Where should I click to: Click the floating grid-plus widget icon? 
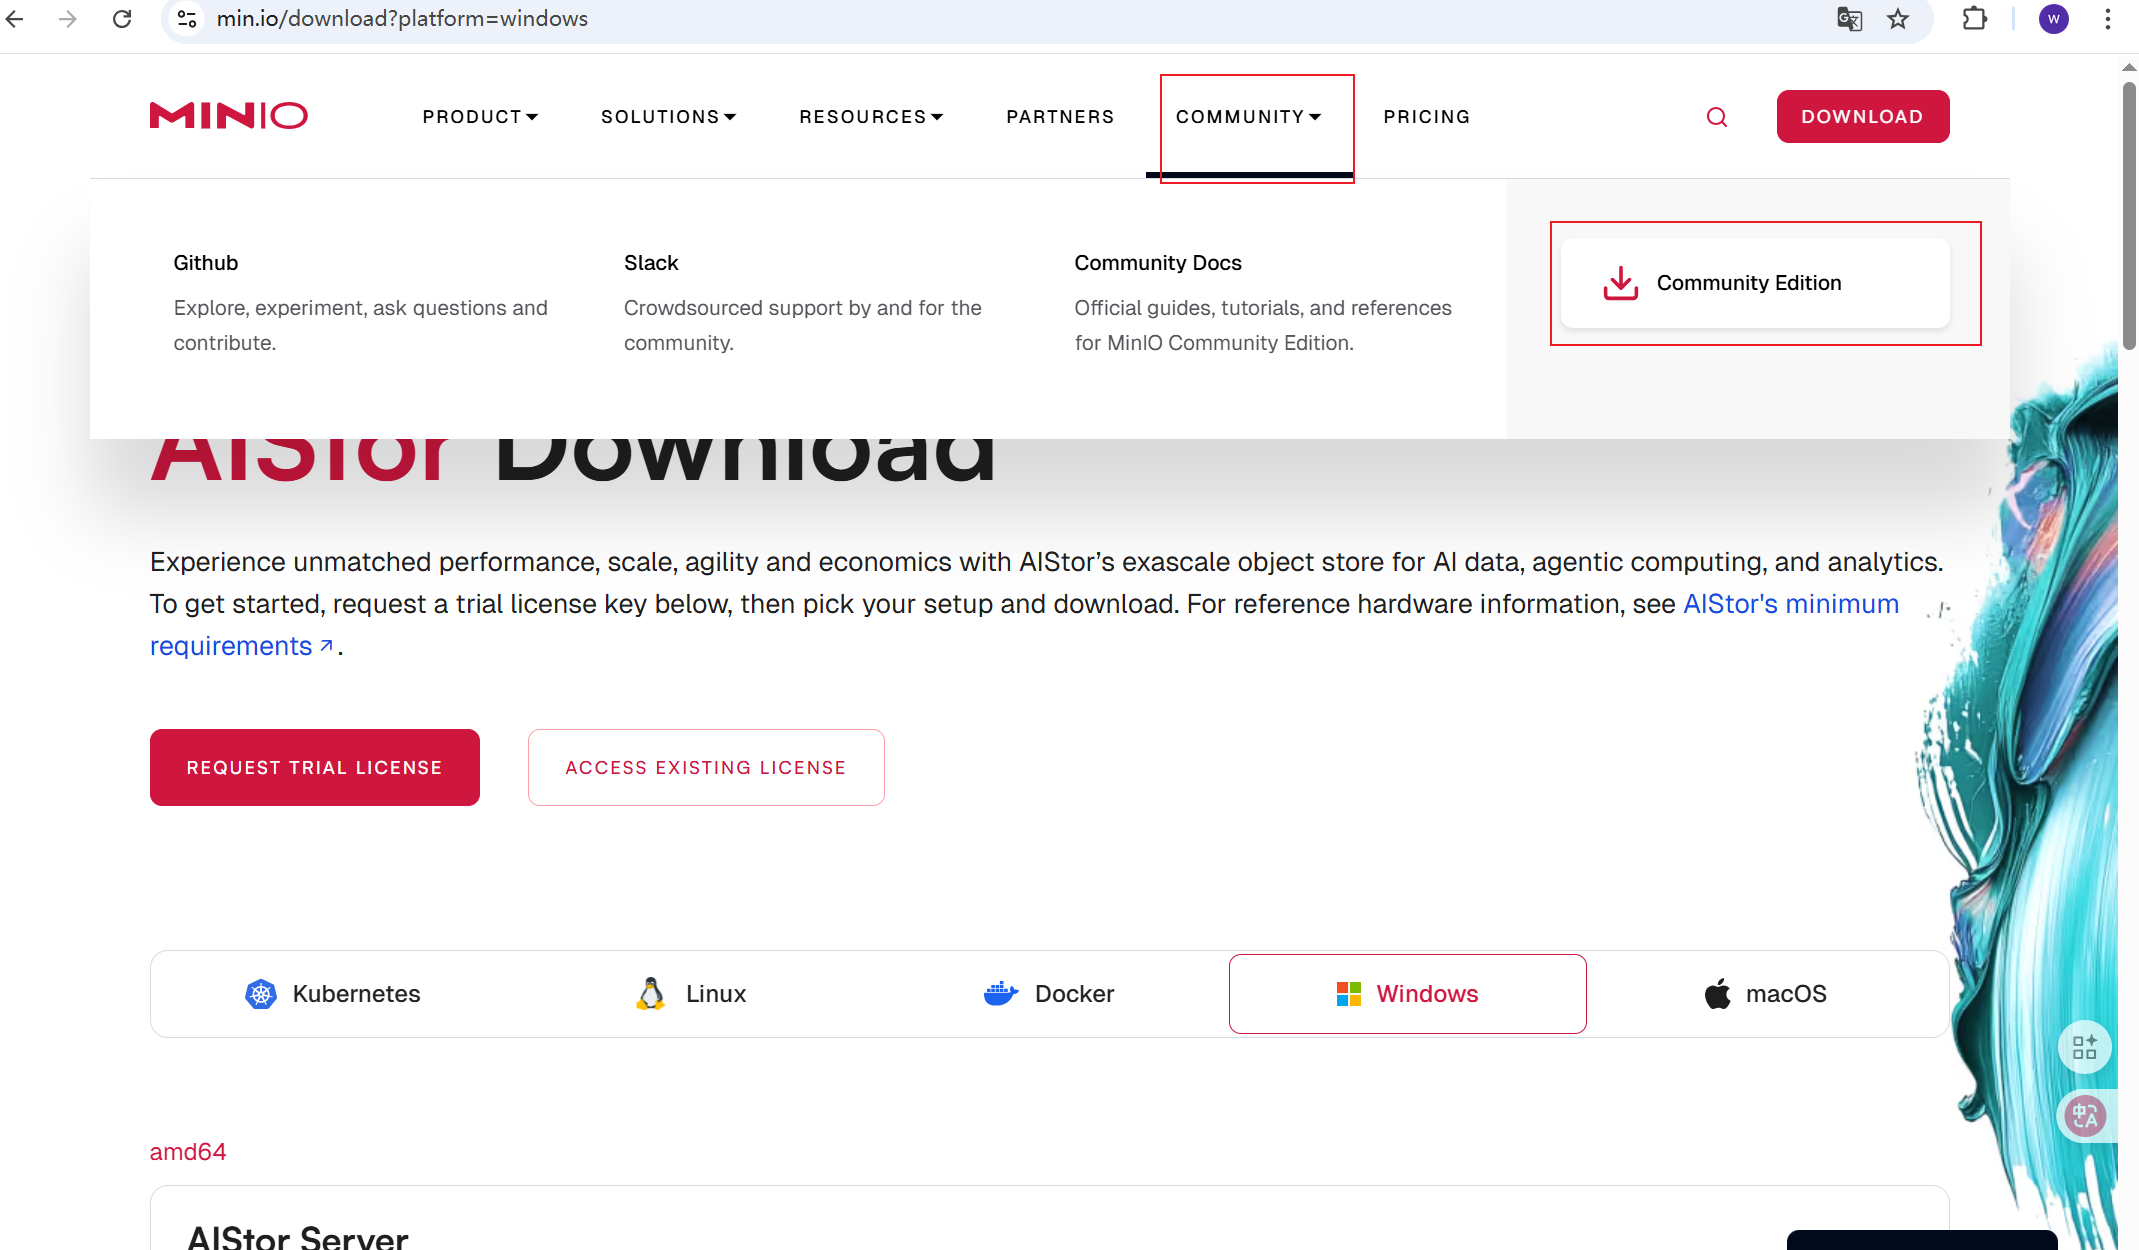pyautogui.click(x=2084, y=1047)
